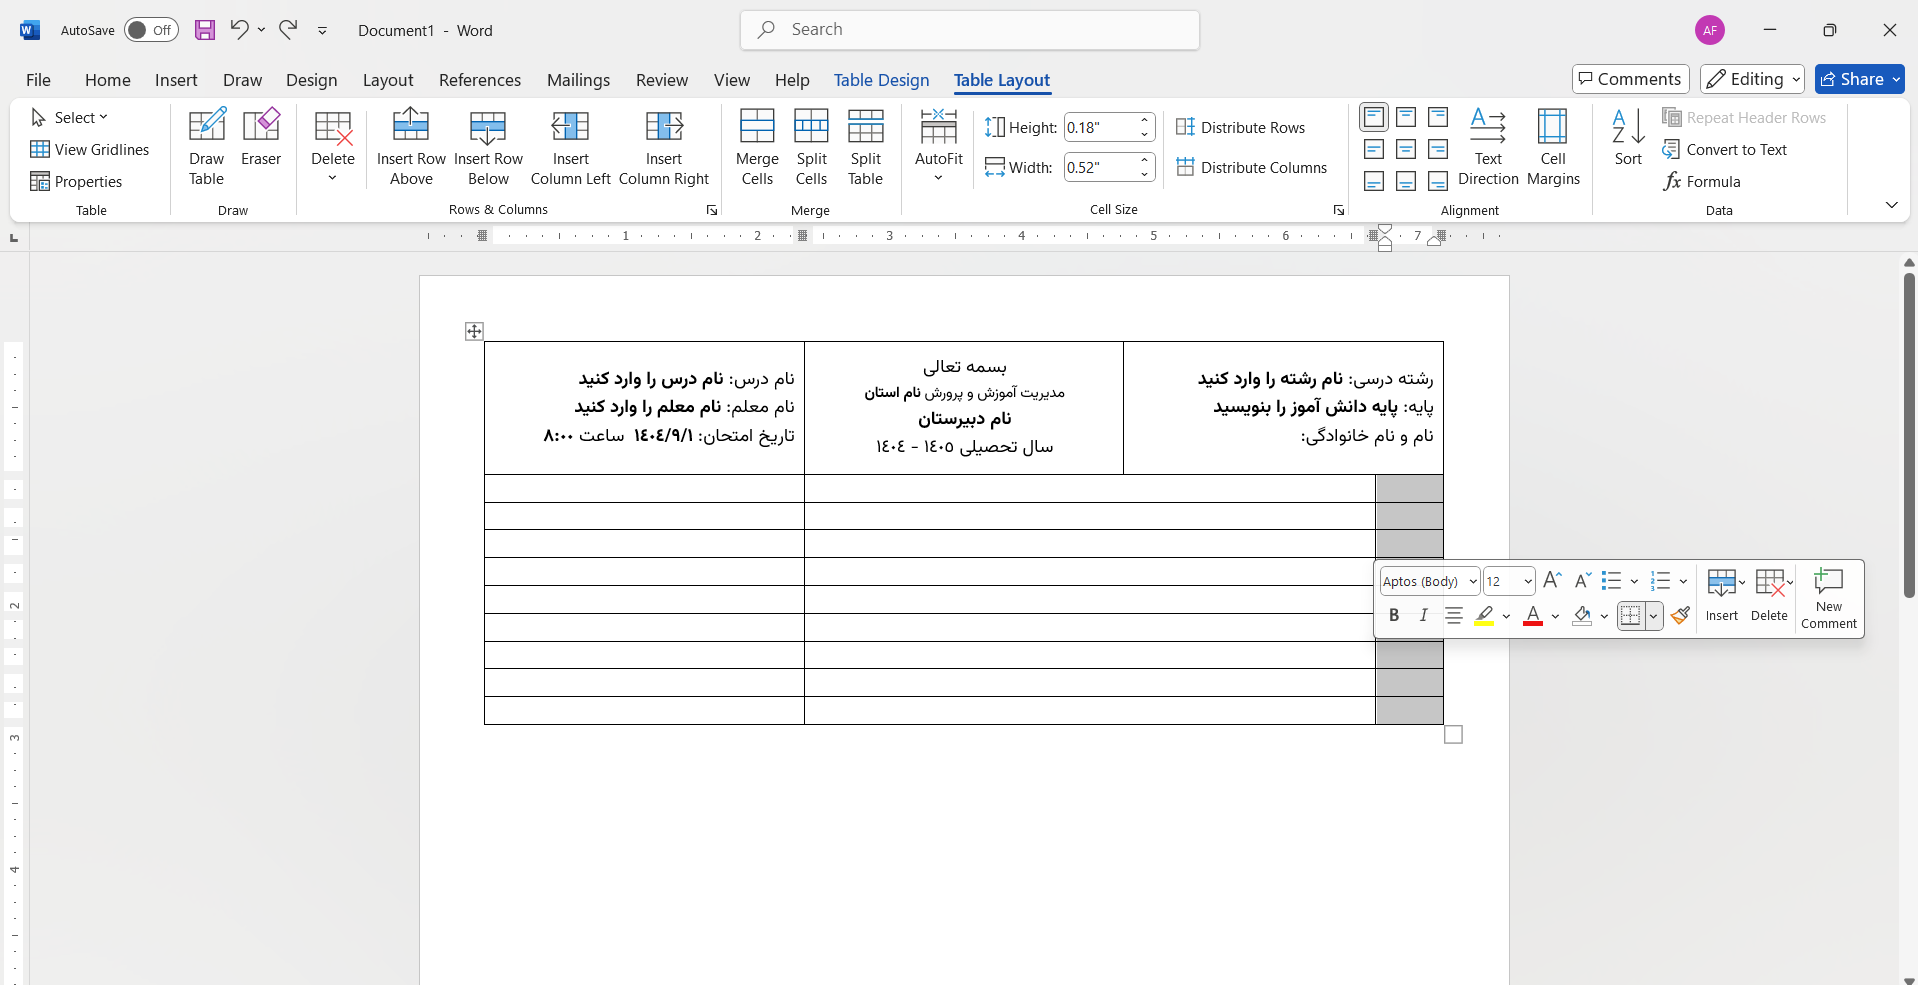Switch to the Mailings tab
This screenshot has width=1918, height=985.
tap(578, 80)
